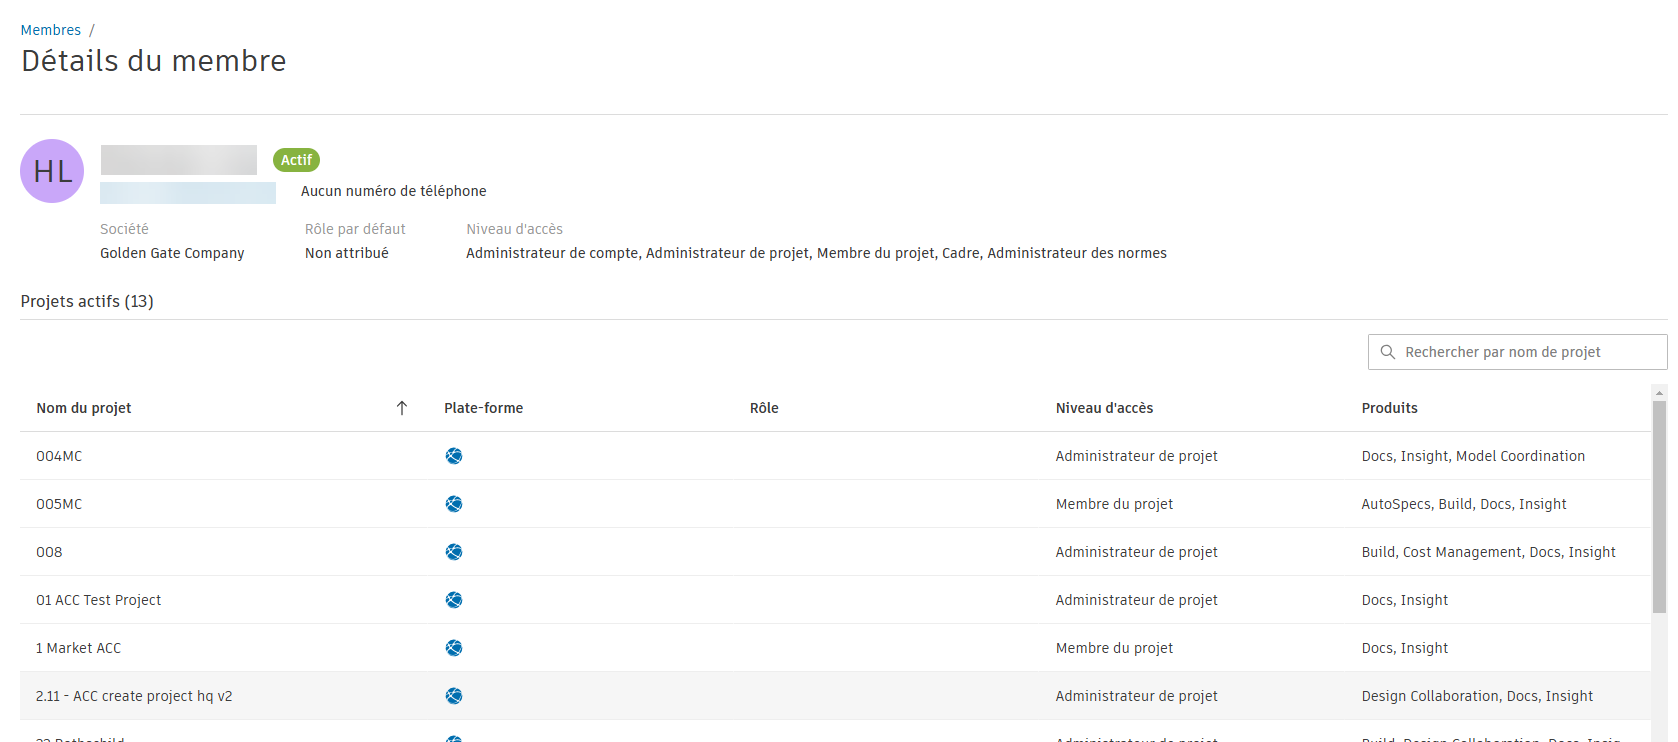Click Membre du projet for 005MC

(1115, 504)
